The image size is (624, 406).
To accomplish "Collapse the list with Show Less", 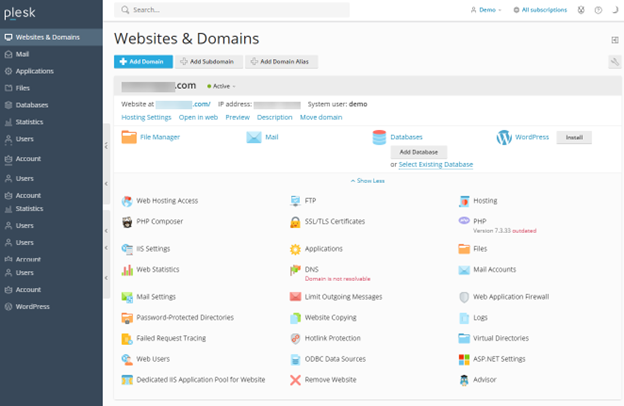I will pyautogui.click(x=367, y=181).
